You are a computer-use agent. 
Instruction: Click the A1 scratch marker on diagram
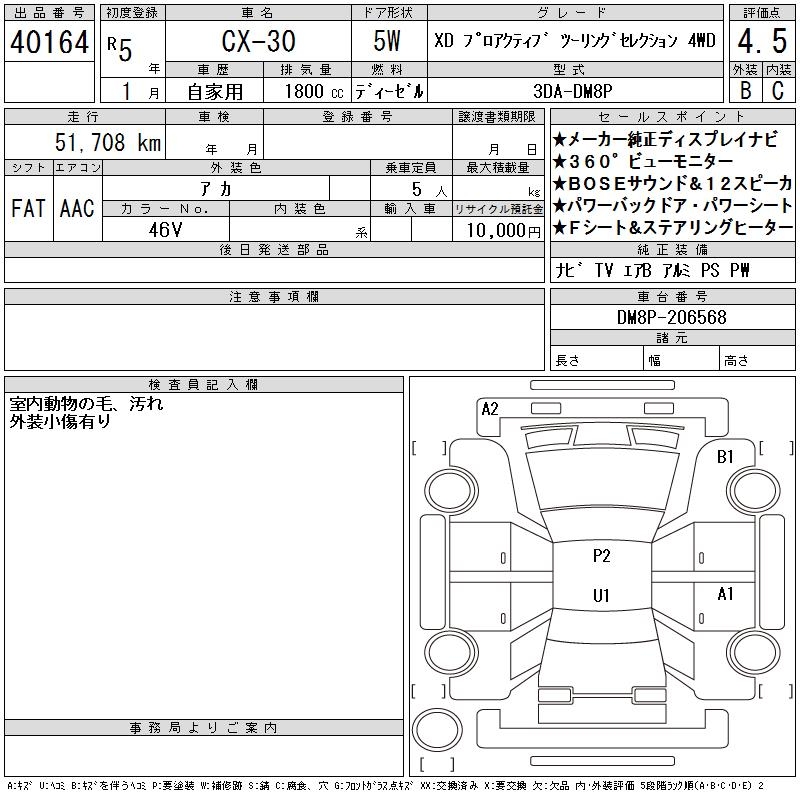(x=725, y=594)
